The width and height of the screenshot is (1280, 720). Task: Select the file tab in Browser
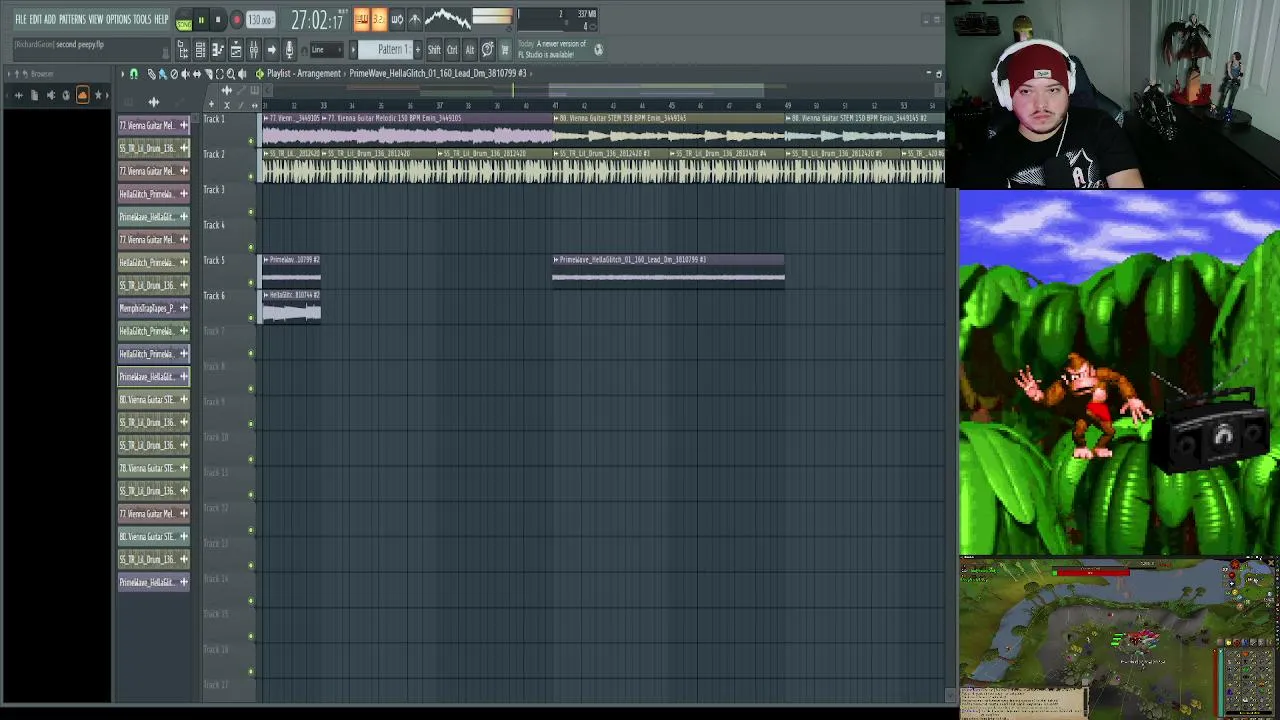[x=34, y=95]
